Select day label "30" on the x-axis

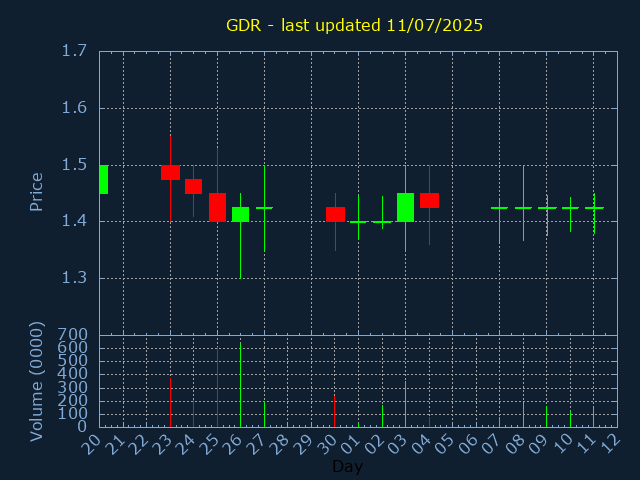(x=326, y=444)
